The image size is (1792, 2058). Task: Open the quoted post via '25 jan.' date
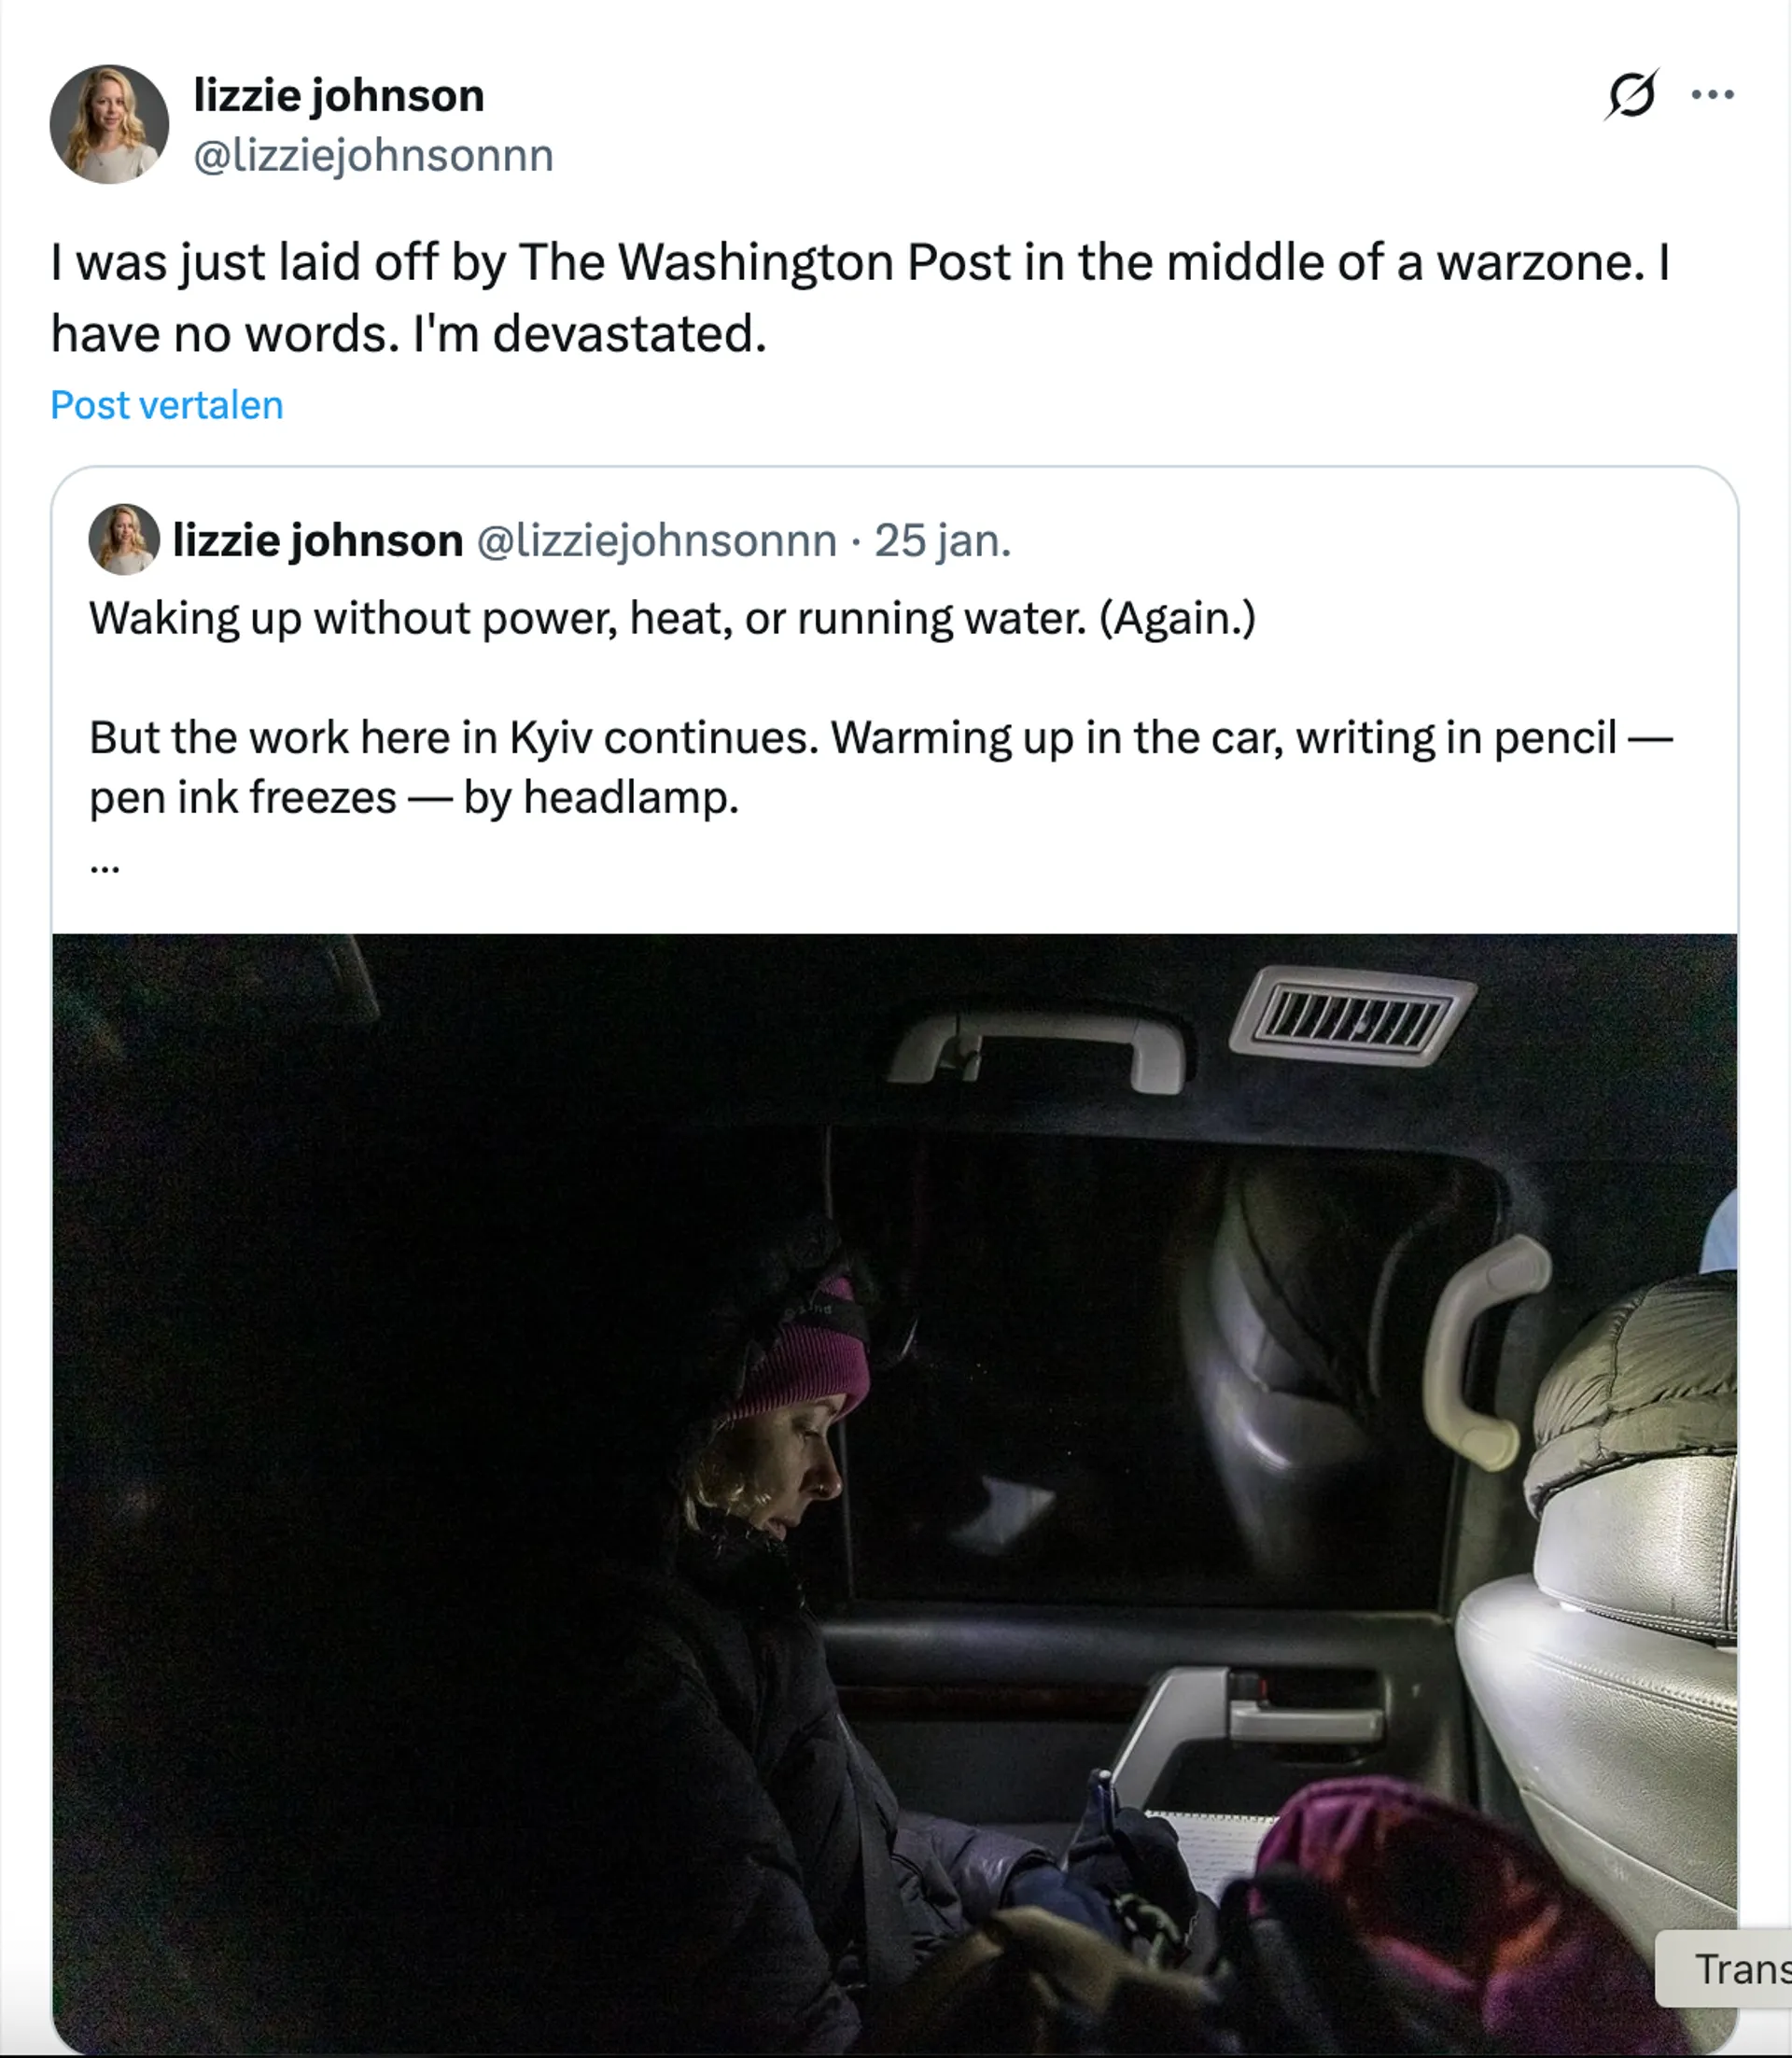943,540
